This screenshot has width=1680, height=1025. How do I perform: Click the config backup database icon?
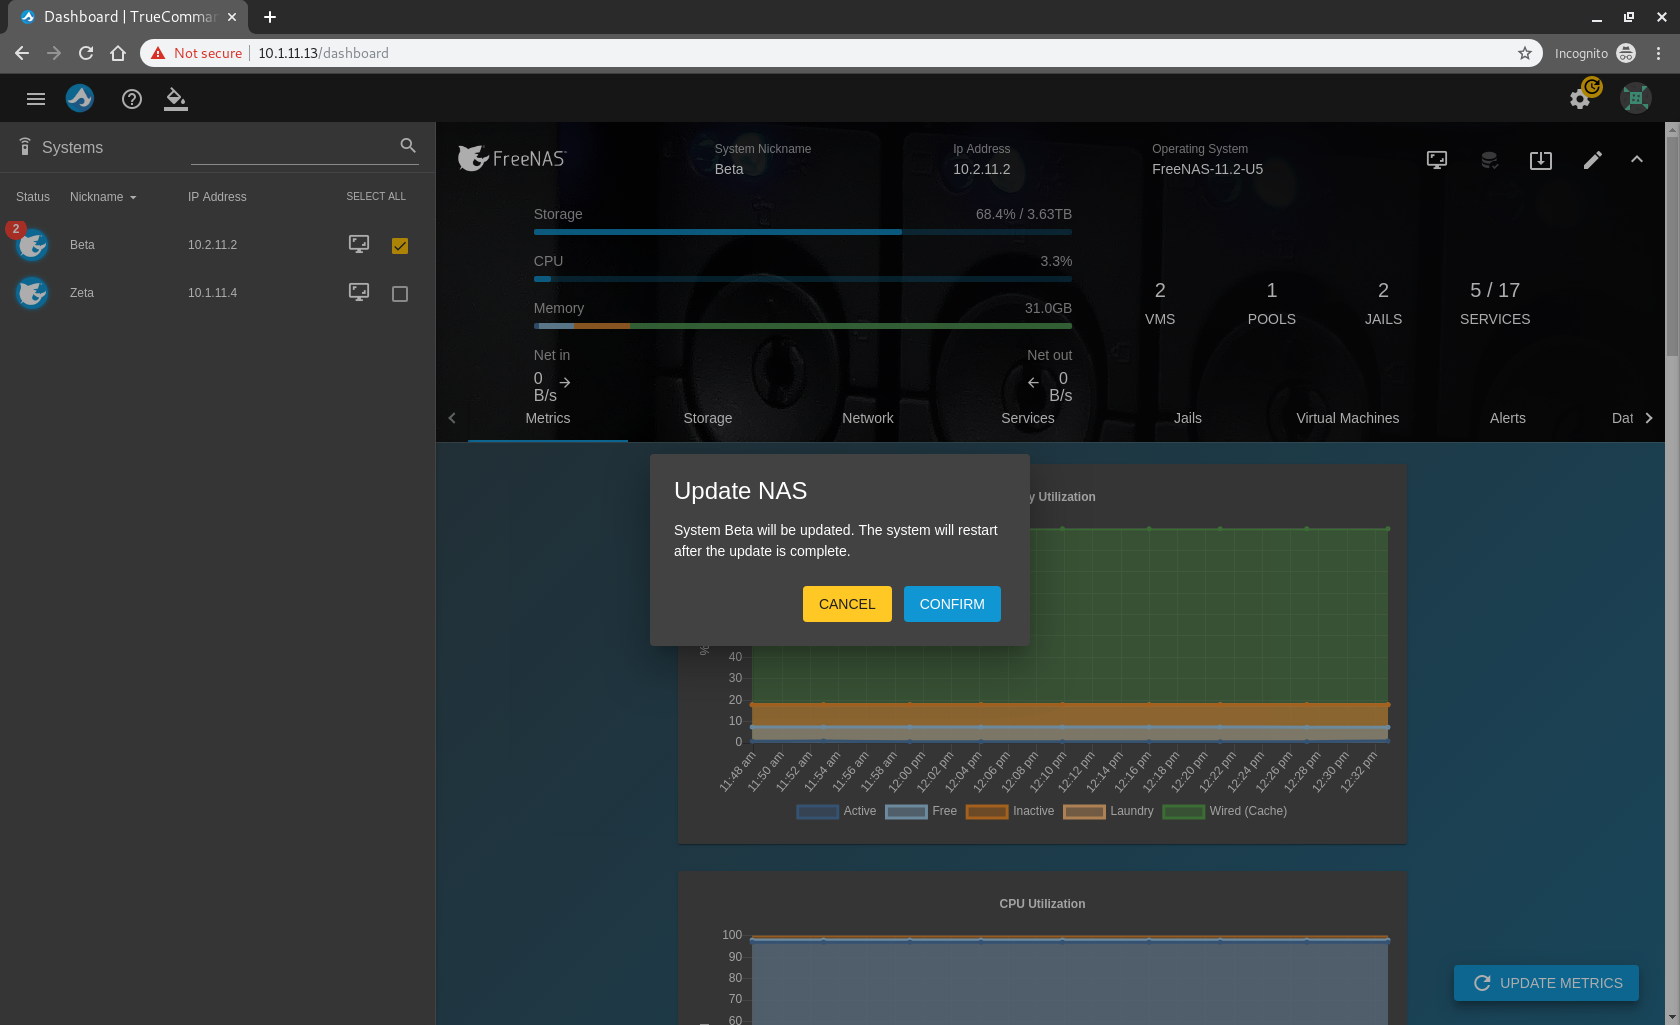(1489, 160)
